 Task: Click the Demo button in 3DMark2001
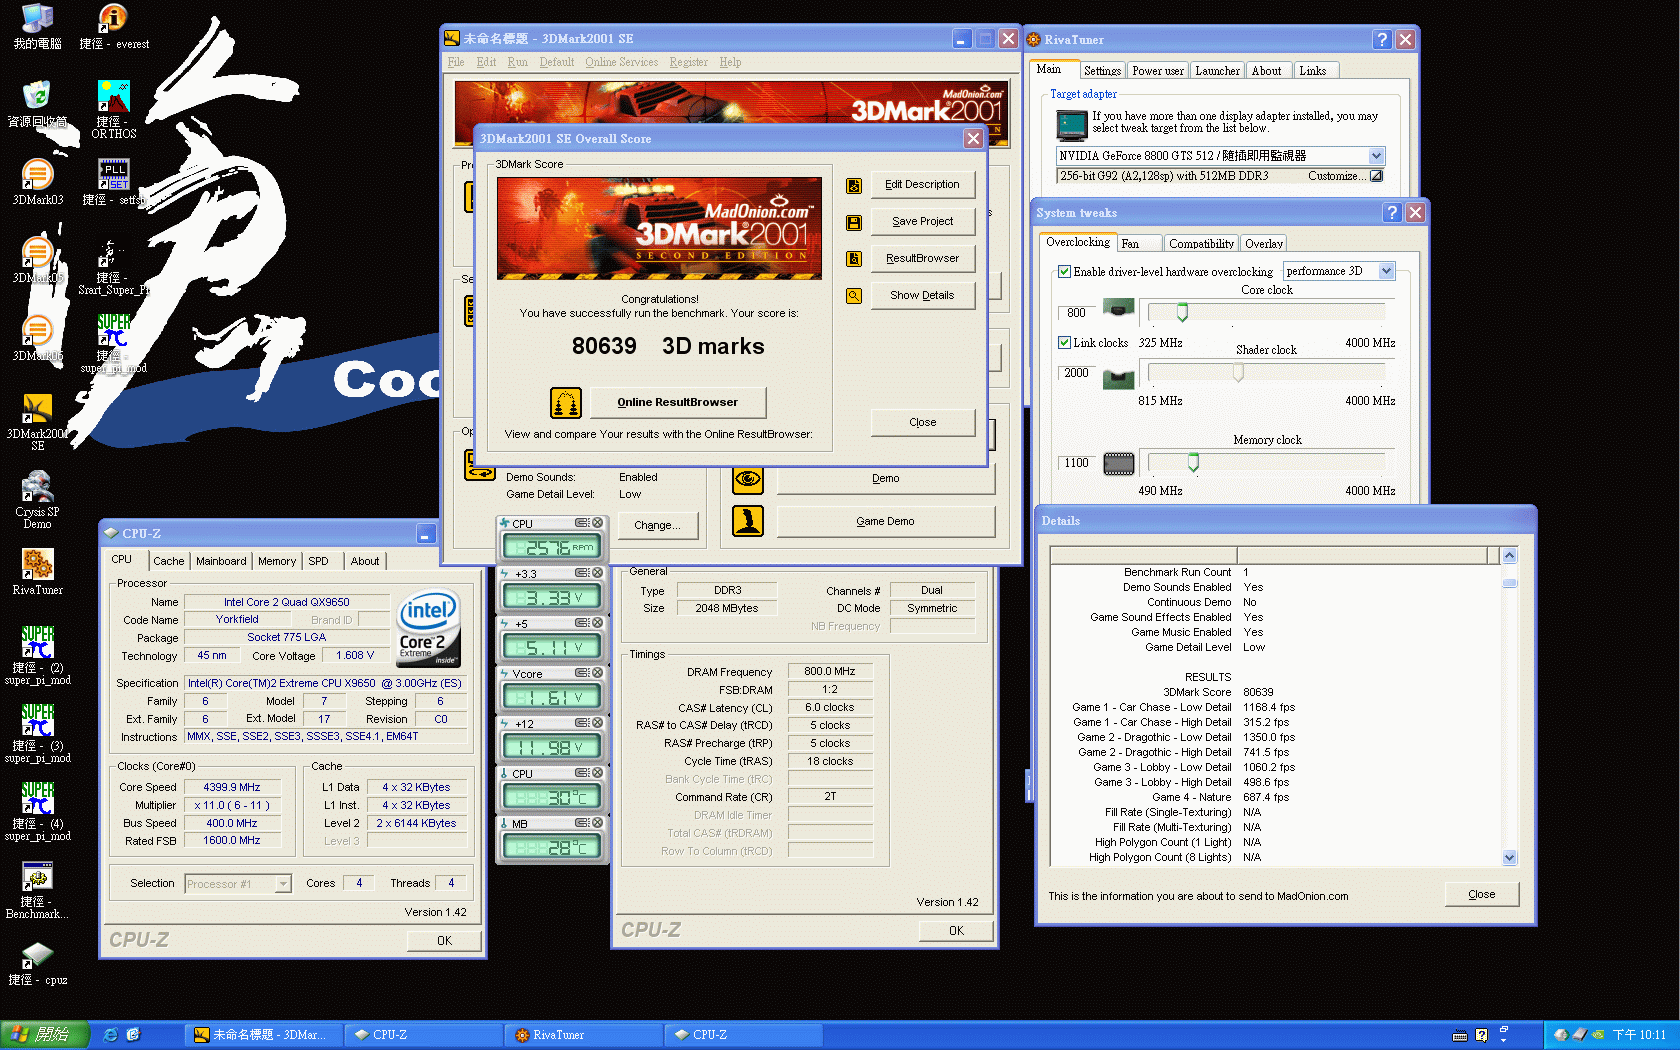pyautogui.click(x=885, y=479)
